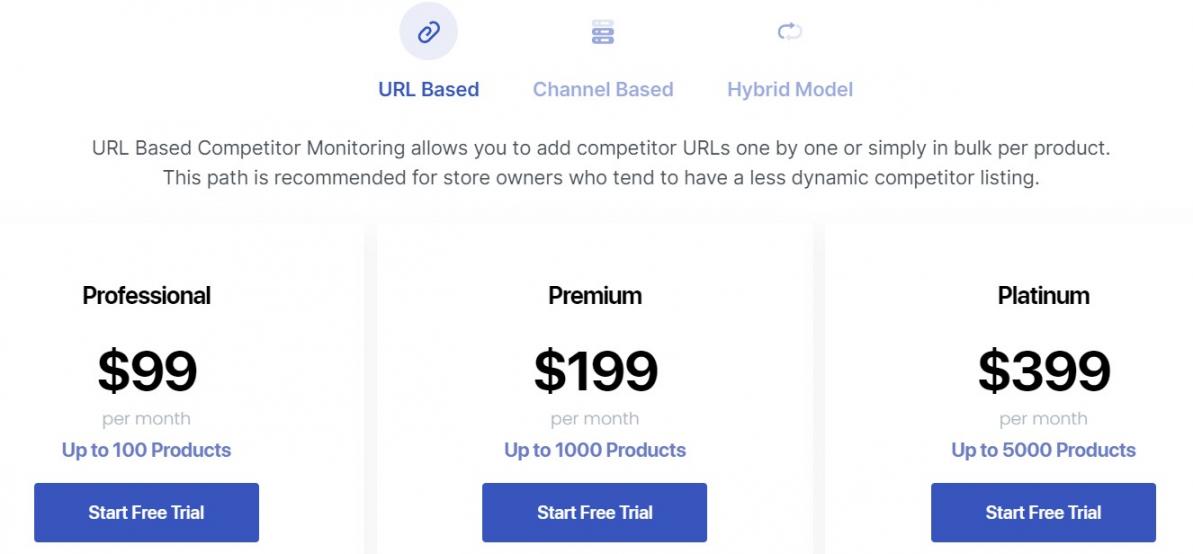Click the server stack icon above Channel Based

click(602, 32)
